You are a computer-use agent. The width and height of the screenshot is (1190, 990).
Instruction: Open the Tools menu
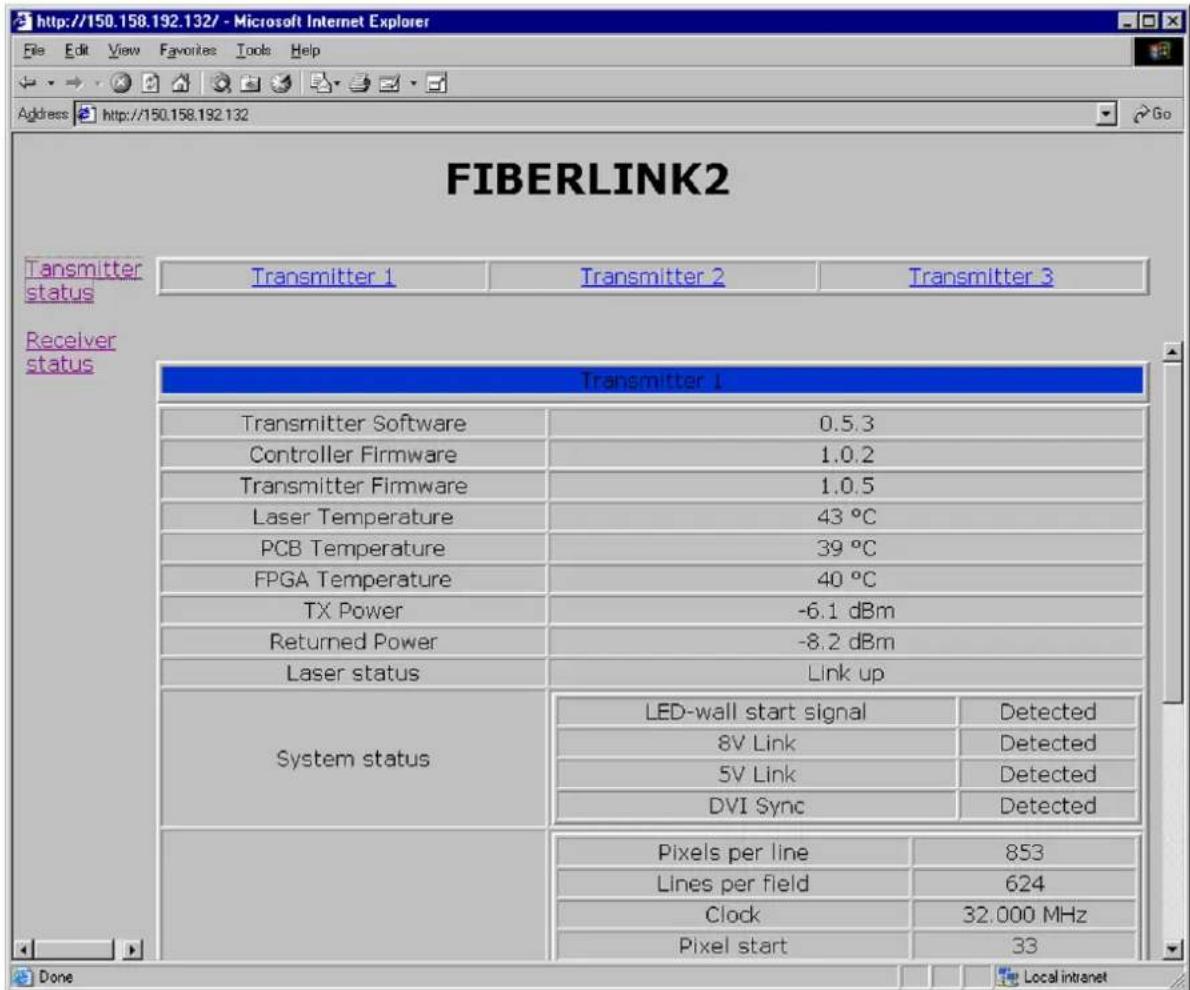click(253, 51)
